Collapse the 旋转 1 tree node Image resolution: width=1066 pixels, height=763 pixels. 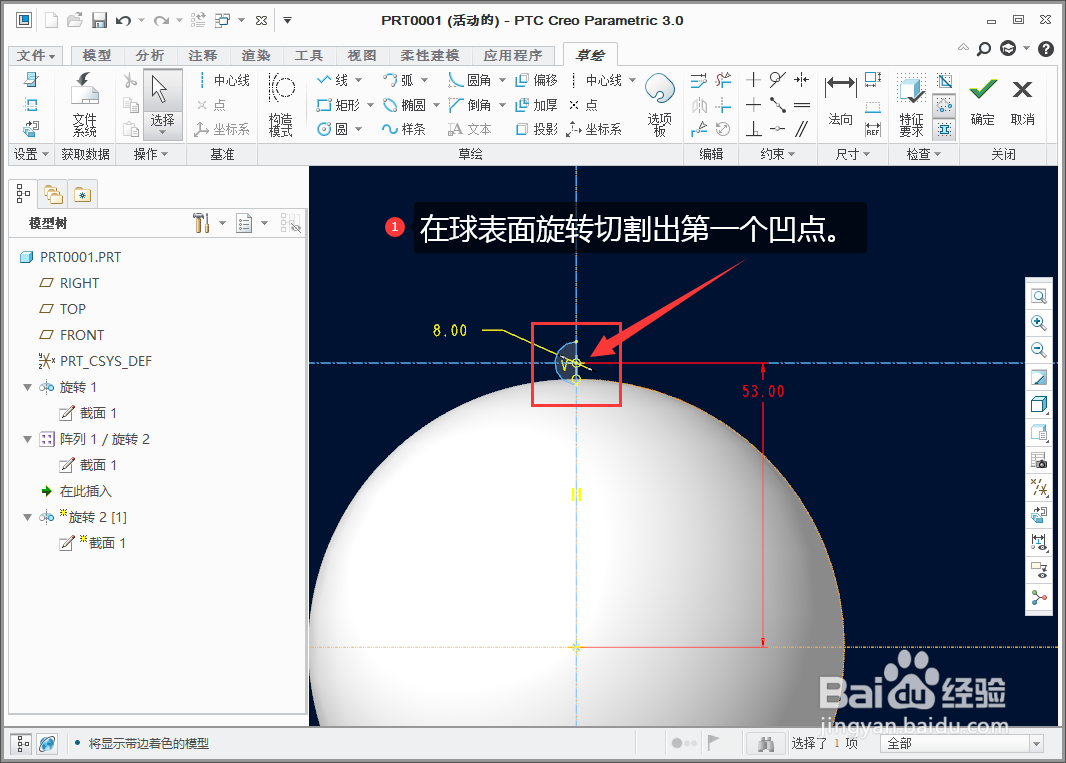(28, 388)
